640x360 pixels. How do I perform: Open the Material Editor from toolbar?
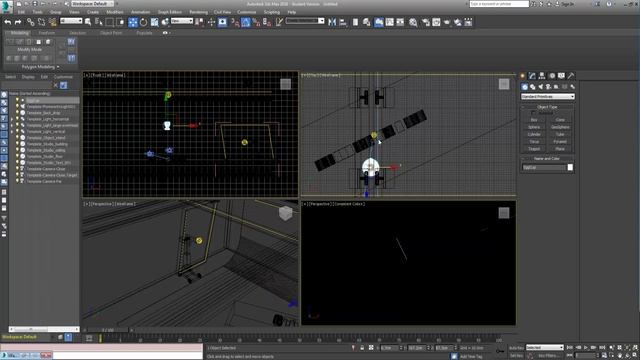coord(413,22)
